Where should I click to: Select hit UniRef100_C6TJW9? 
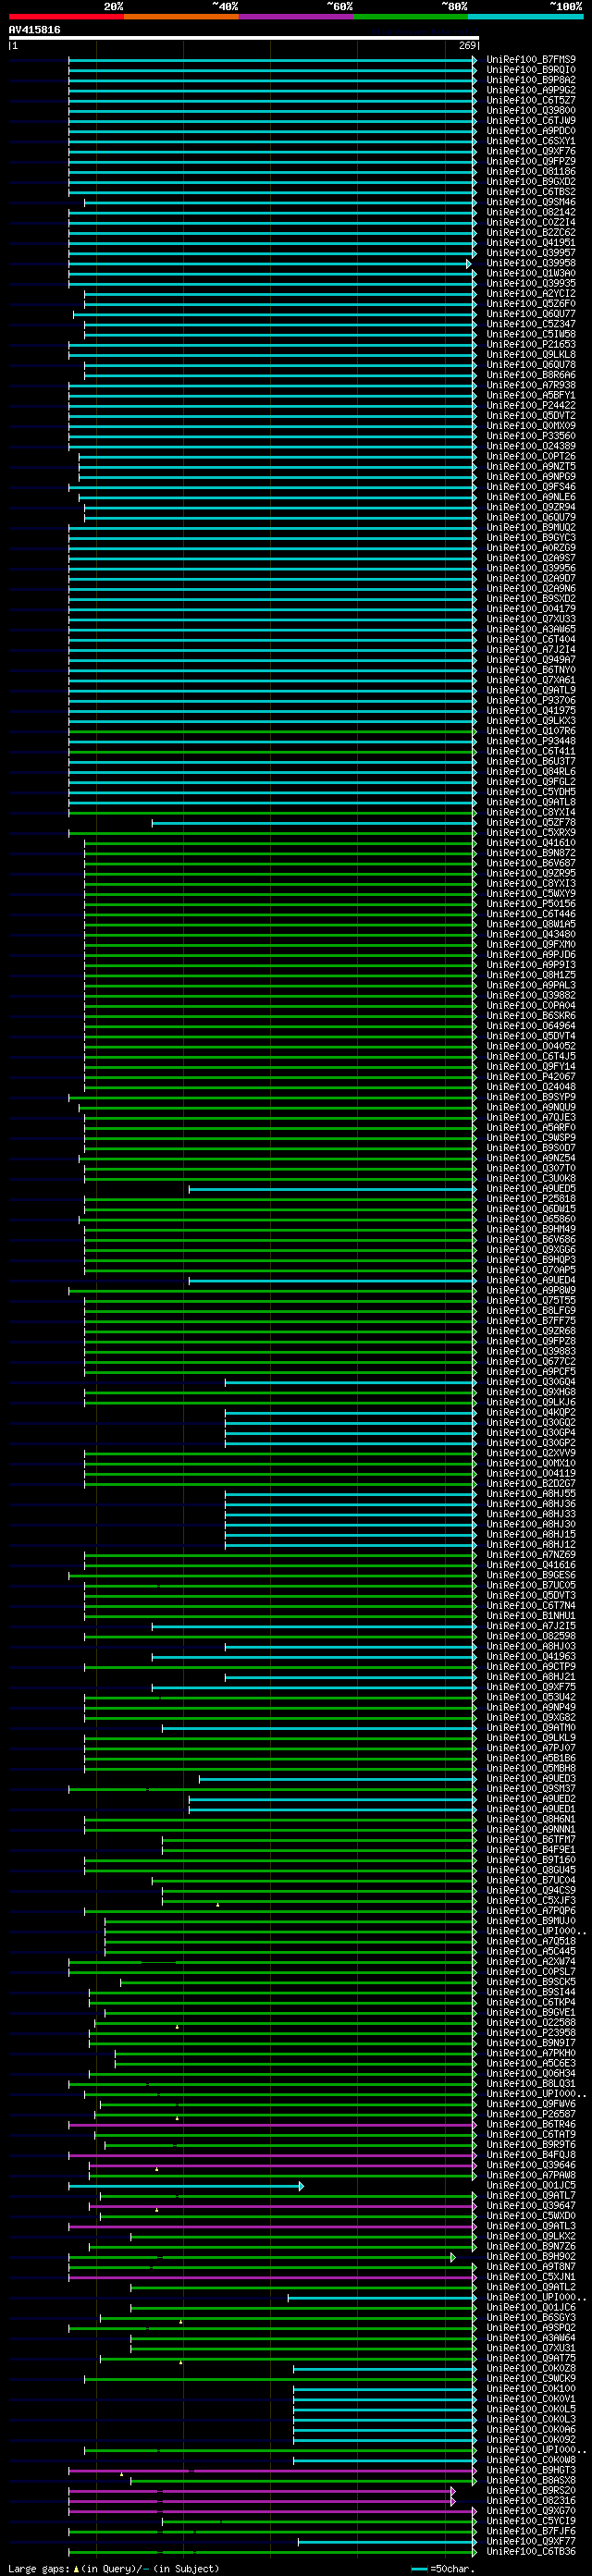pyautogui.click(x=531, y=121)
